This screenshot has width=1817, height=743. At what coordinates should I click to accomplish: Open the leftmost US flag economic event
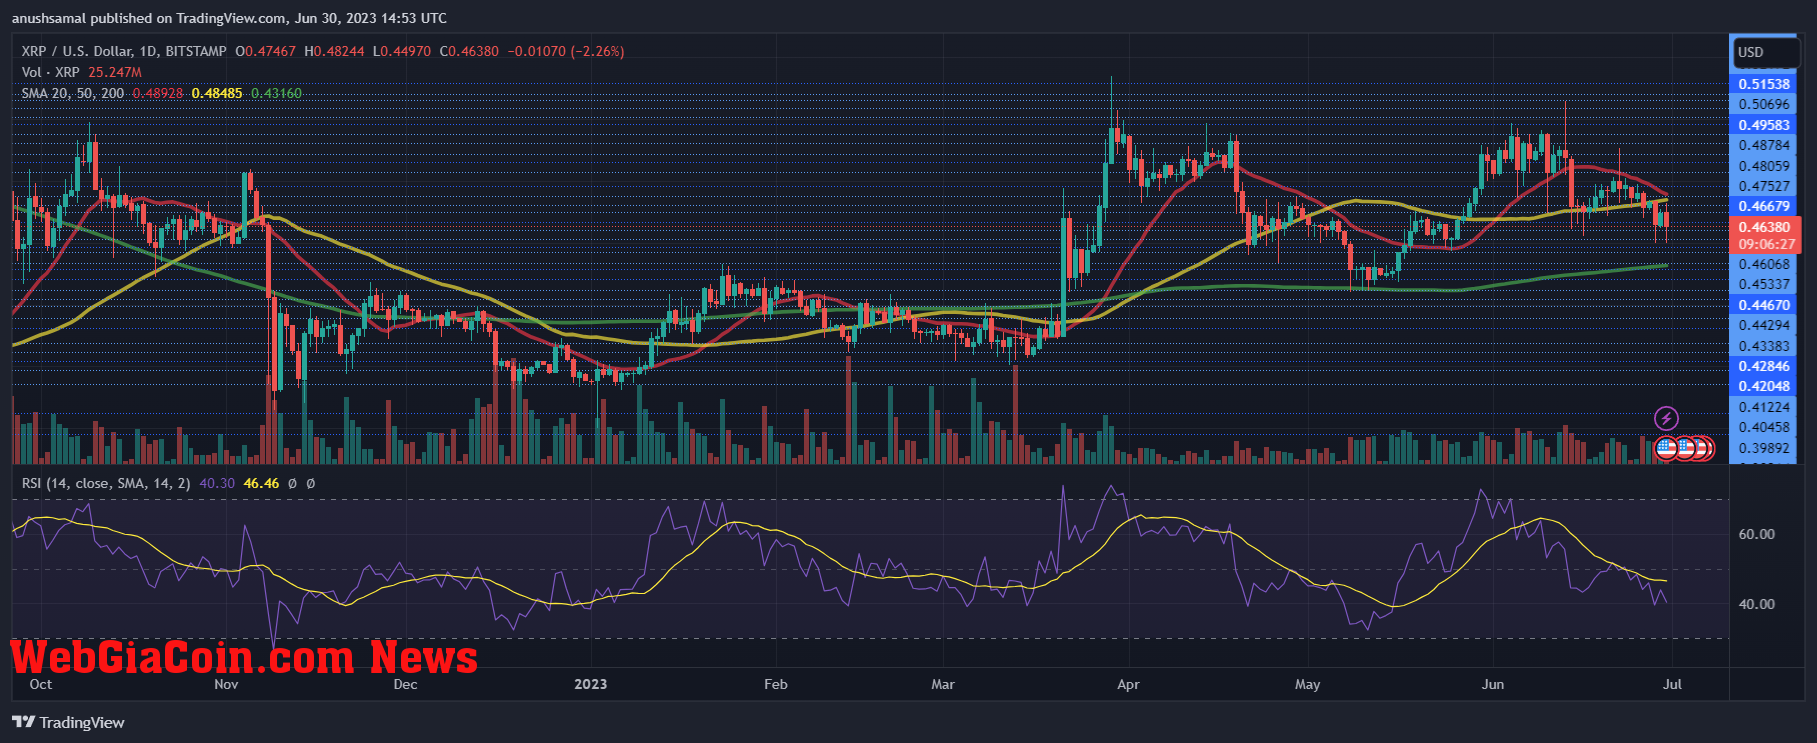[1666, 448]
